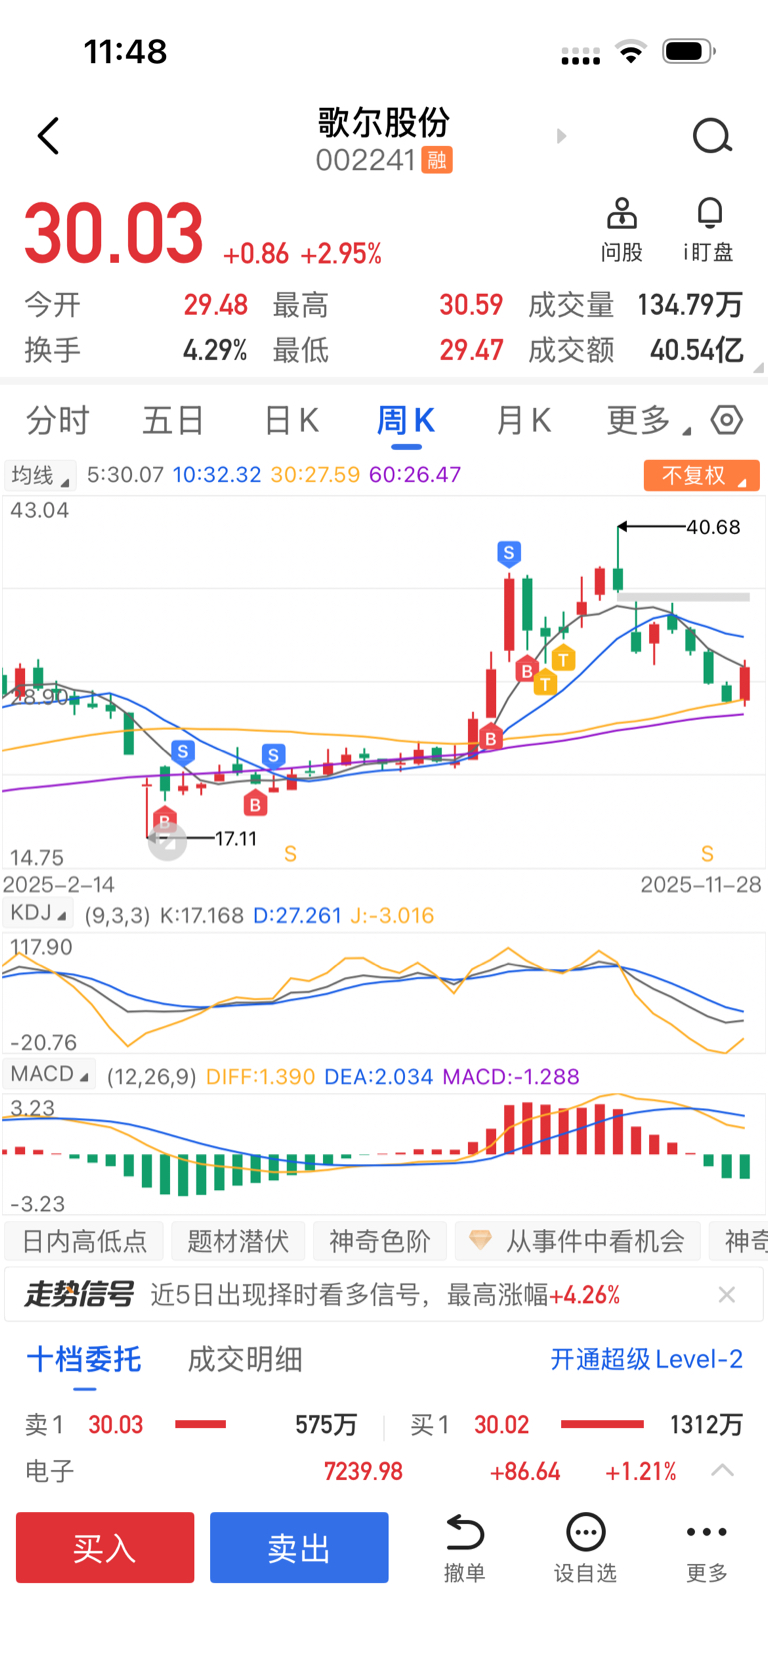This screenshot has height=1663, width=768.
Task: Tap 设自选 add to watchlist icon
Action: point(585,1548)
